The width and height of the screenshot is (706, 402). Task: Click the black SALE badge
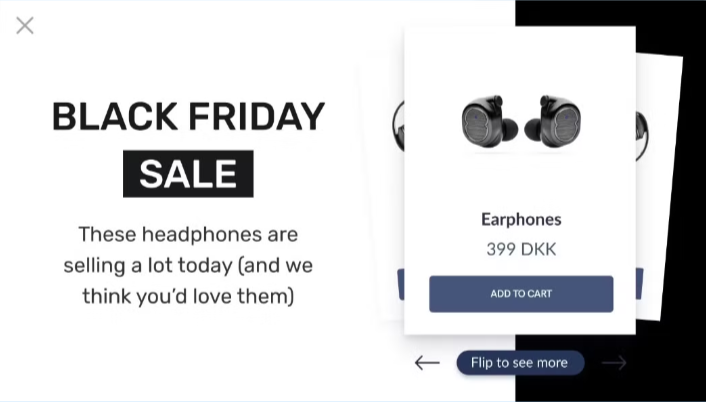click(188, 174)
